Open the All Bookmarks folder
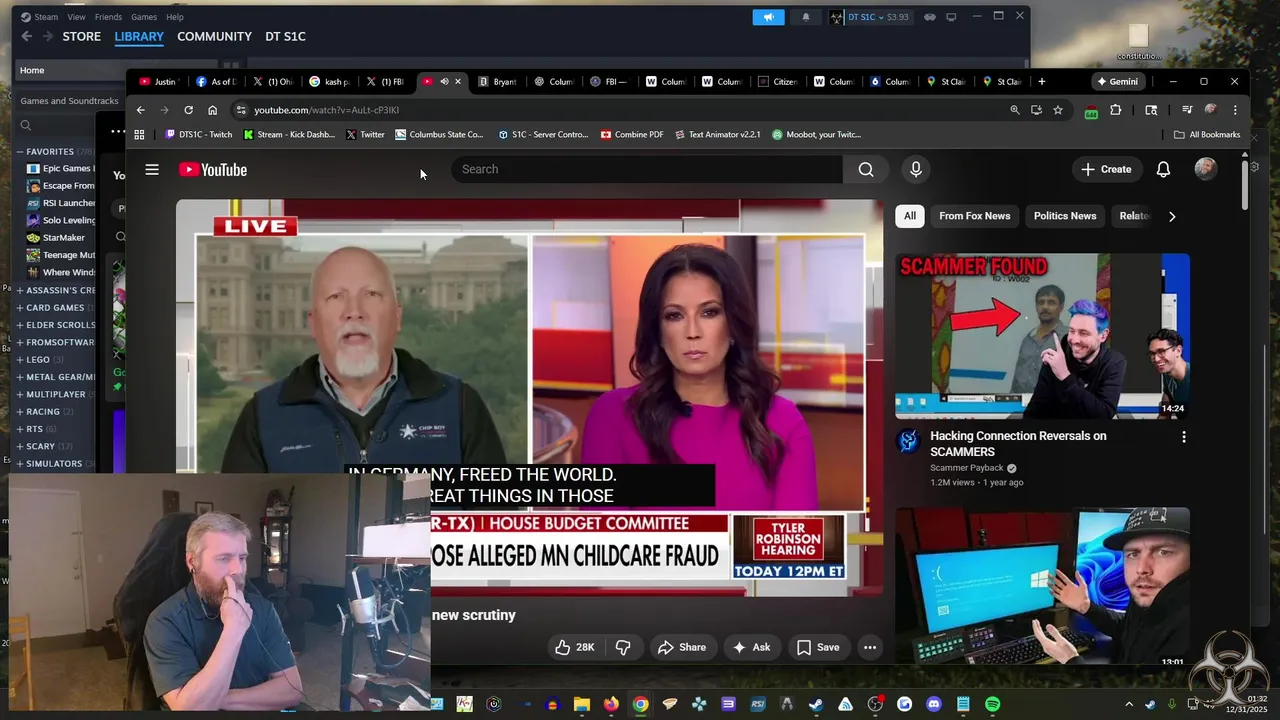This screenshot has height=720, width=1280. coord(1207,134)
